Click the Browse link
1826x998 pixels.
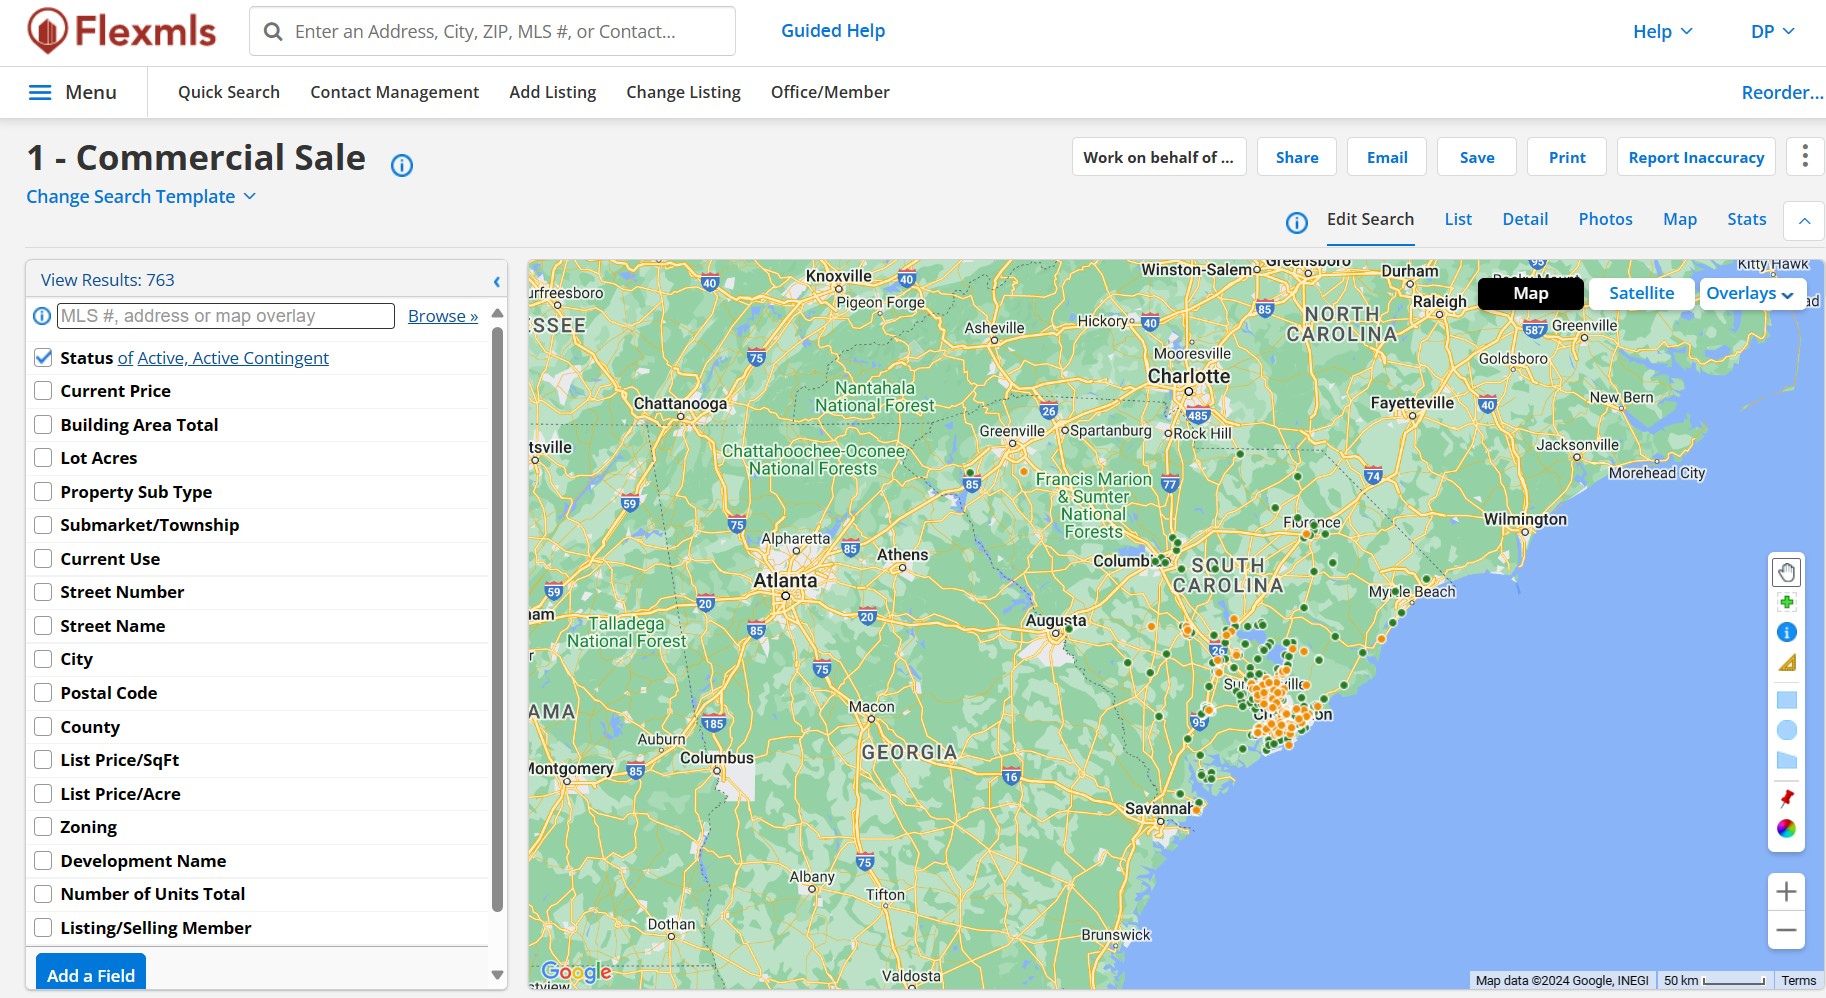[x=442, y=316]
